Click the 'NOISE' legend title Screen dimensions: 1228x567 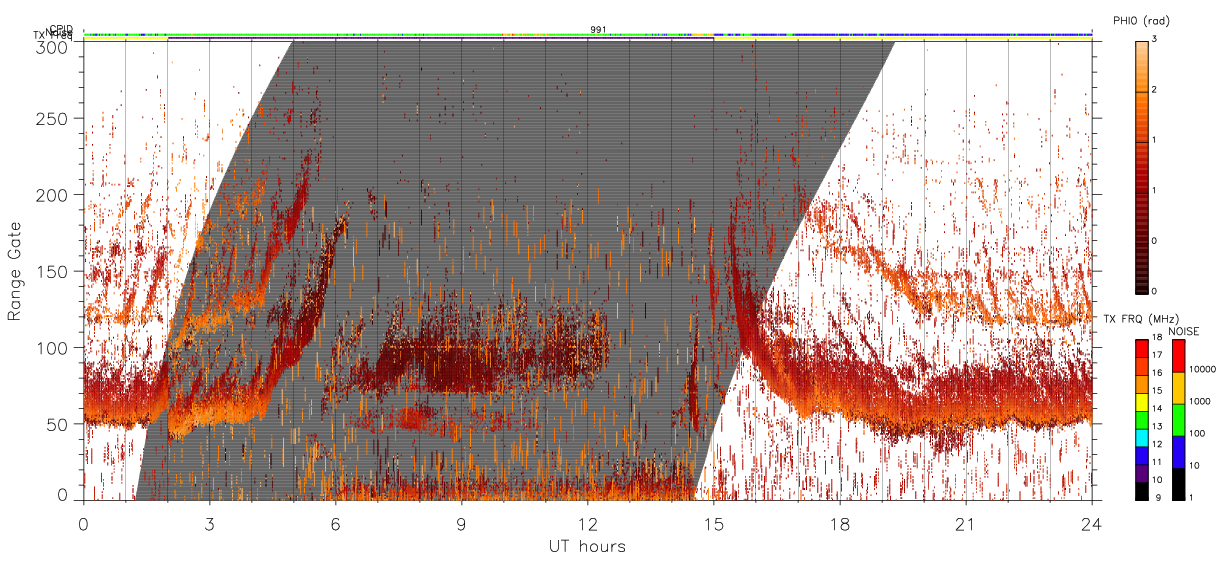pyautogui.click(x=1184, y=331)
